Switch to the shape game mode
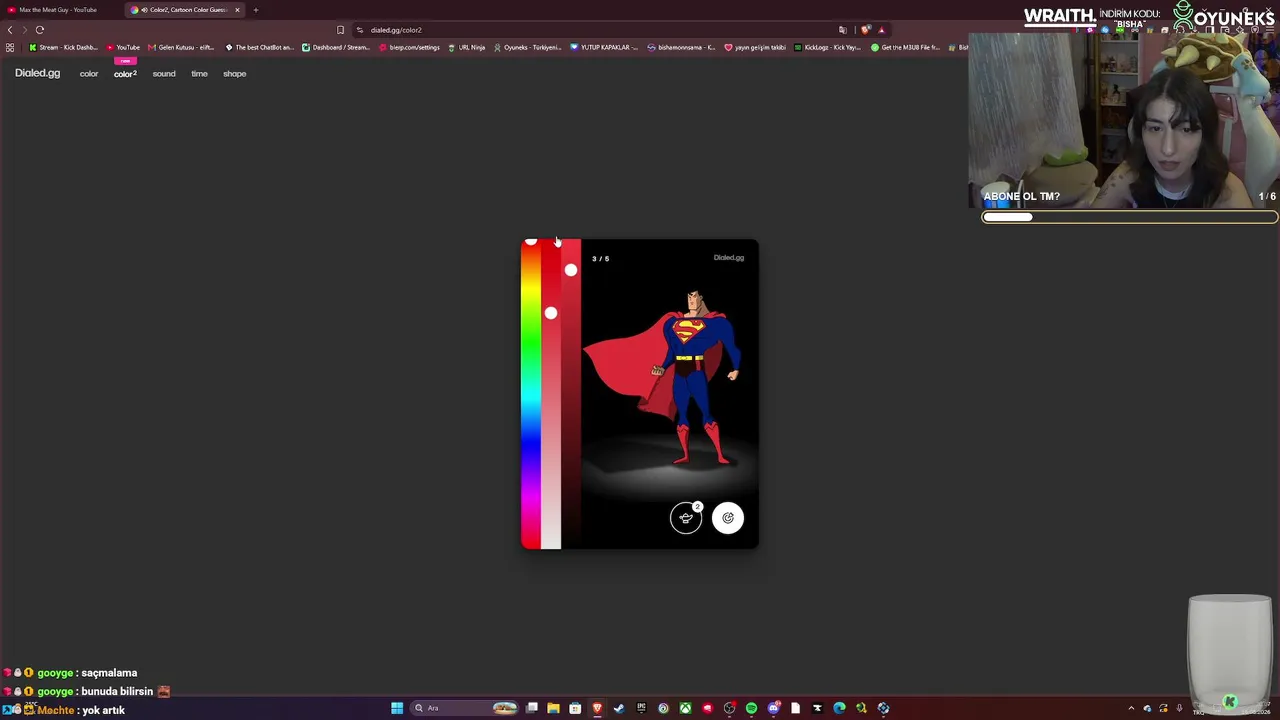Image resolution: width=1280 pixels, height=720 pixels. pos(234,74)
